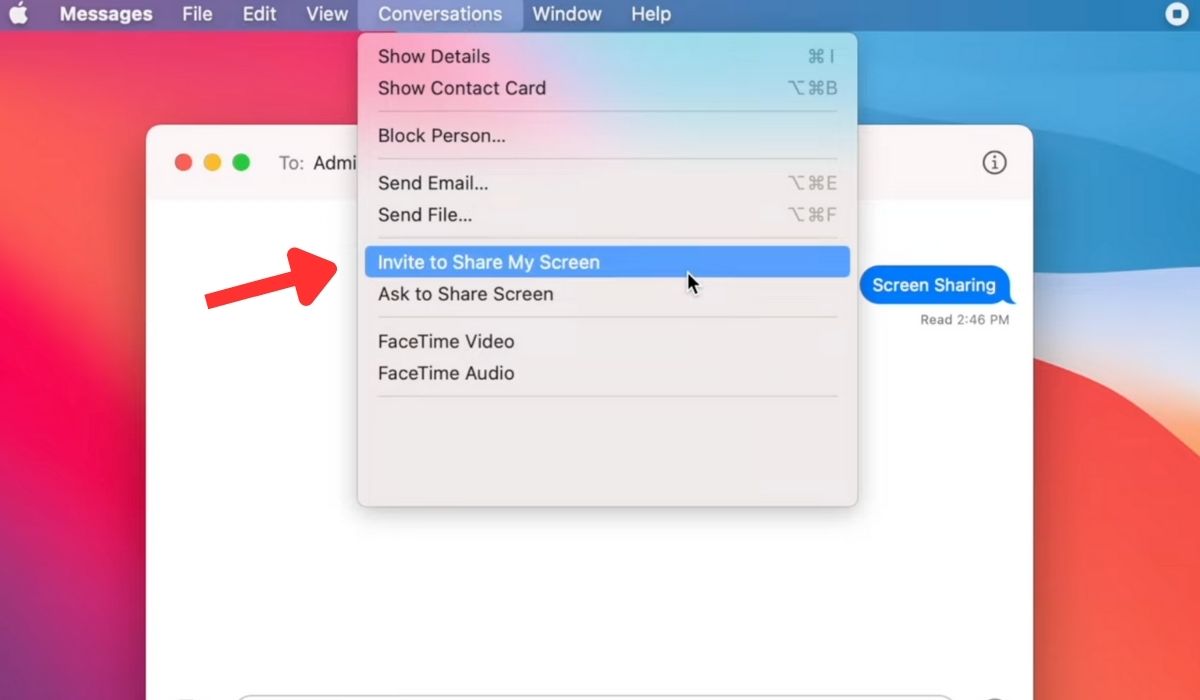Start a FaceTime Video call
The height and width of the screenshot is (700, 1200).
pos(446,341)
